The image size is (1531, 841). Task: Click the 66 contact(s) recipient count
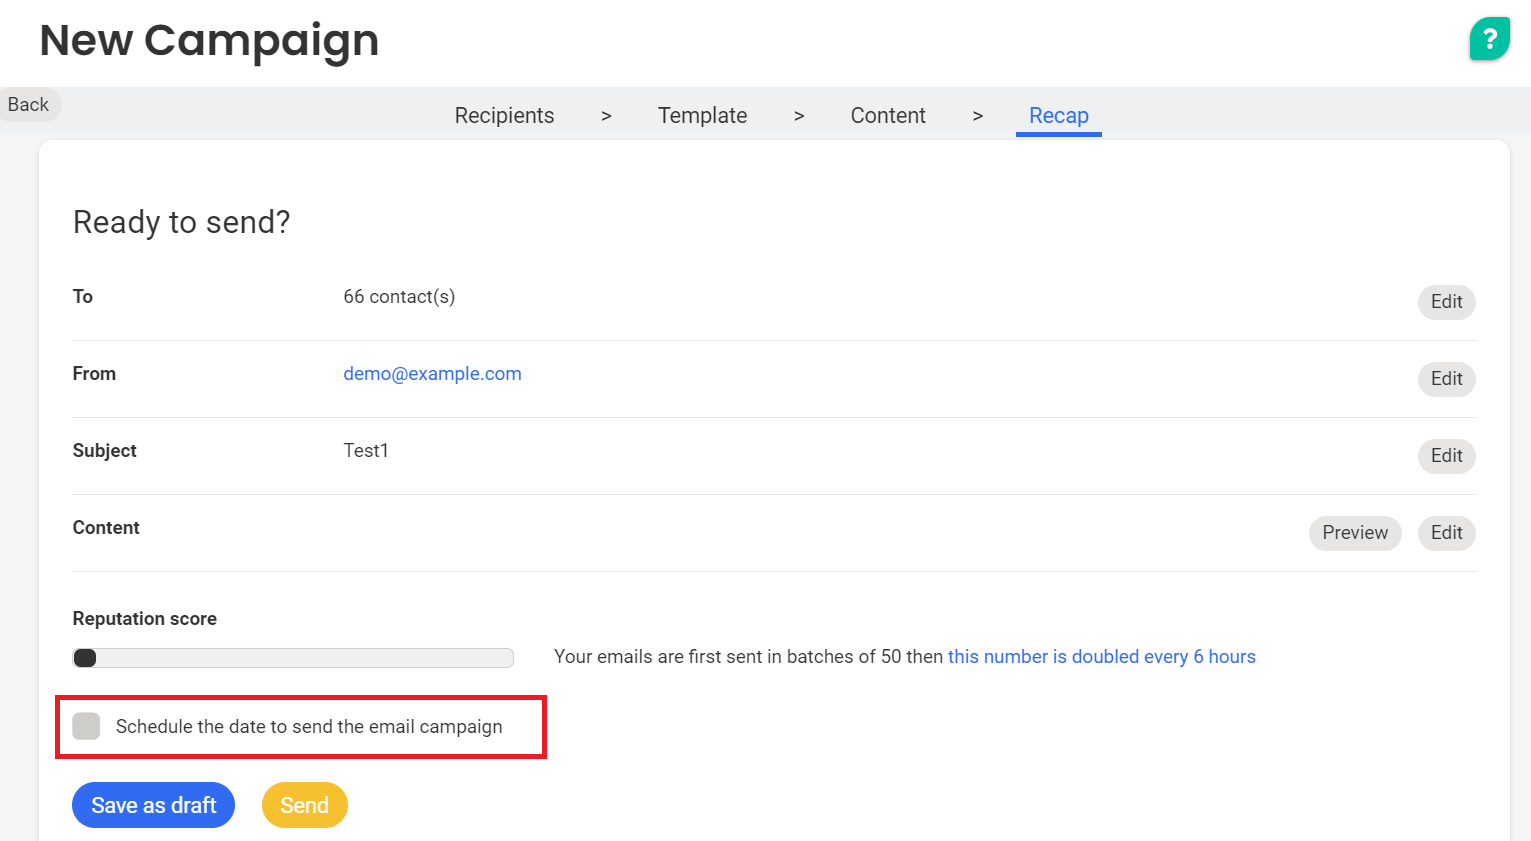399,297
